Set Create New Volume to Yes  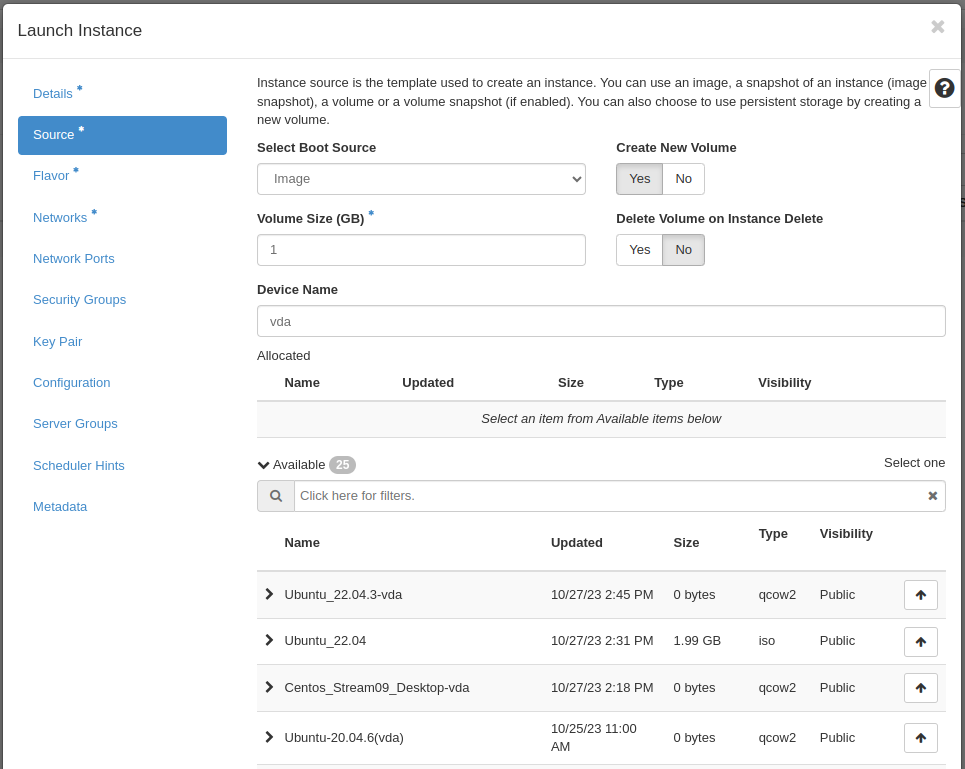[639, 179]
